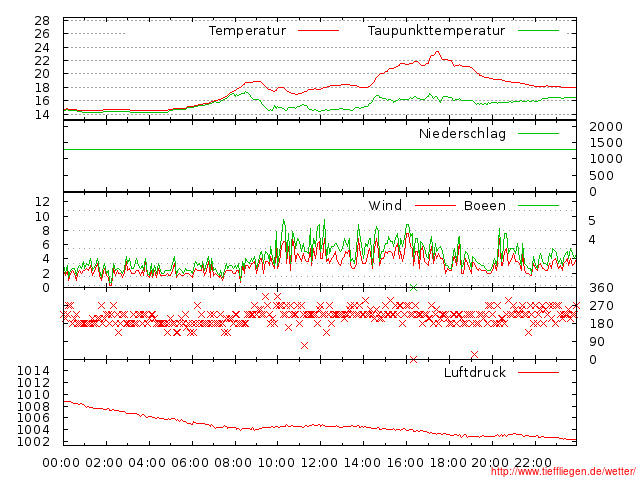This screenshot has height=480, width=640.
Task: Select the Temperatur legend label
Action: click(247, 31)
